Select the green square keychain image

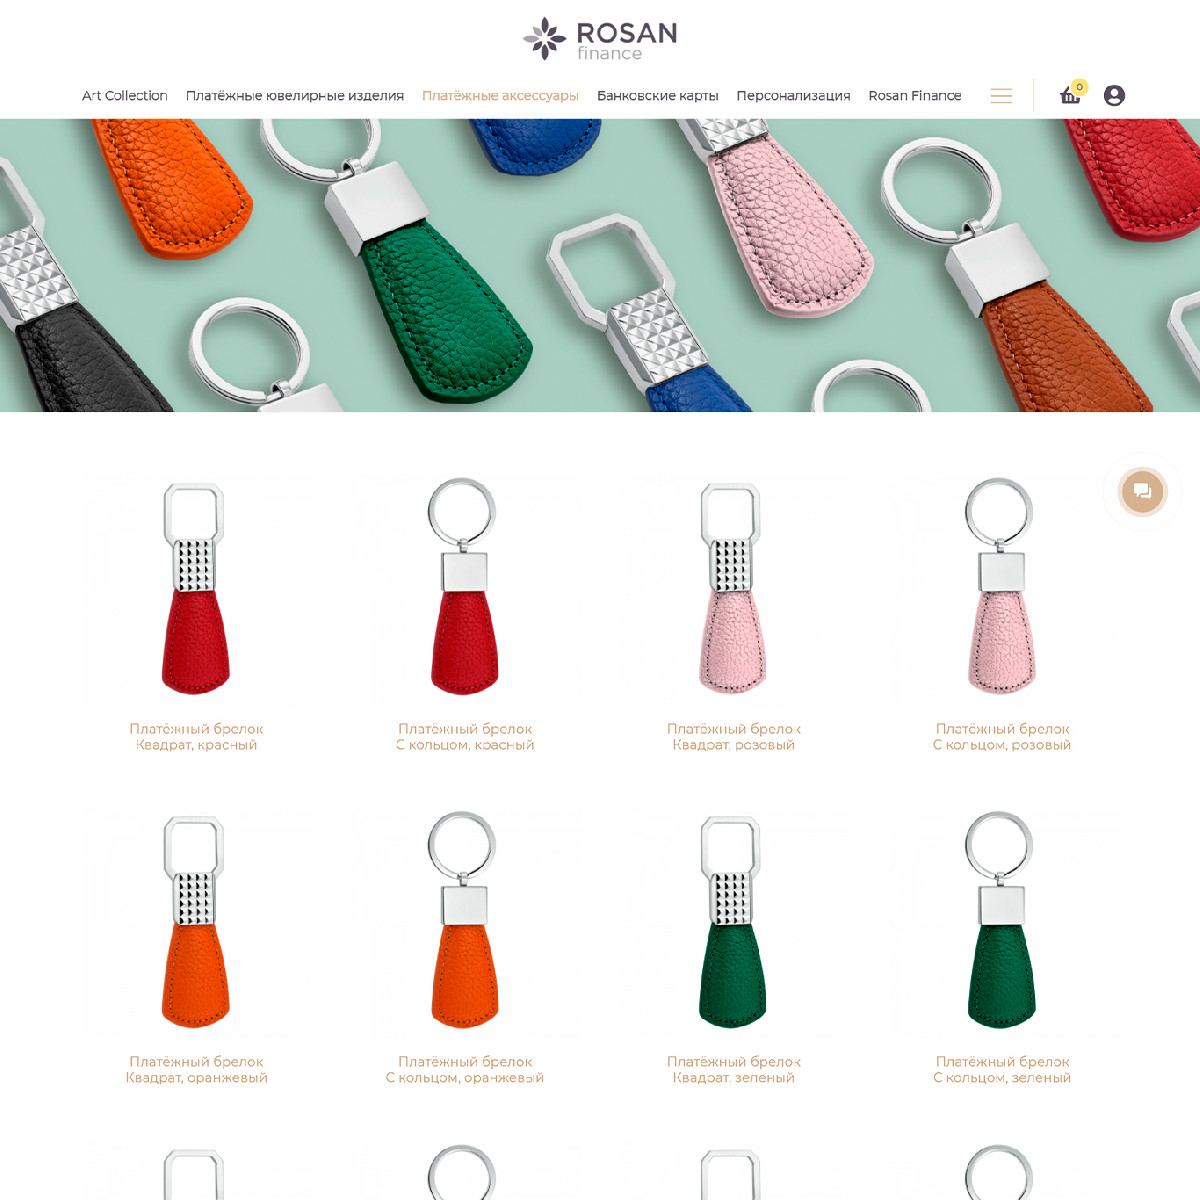(734, 921)
